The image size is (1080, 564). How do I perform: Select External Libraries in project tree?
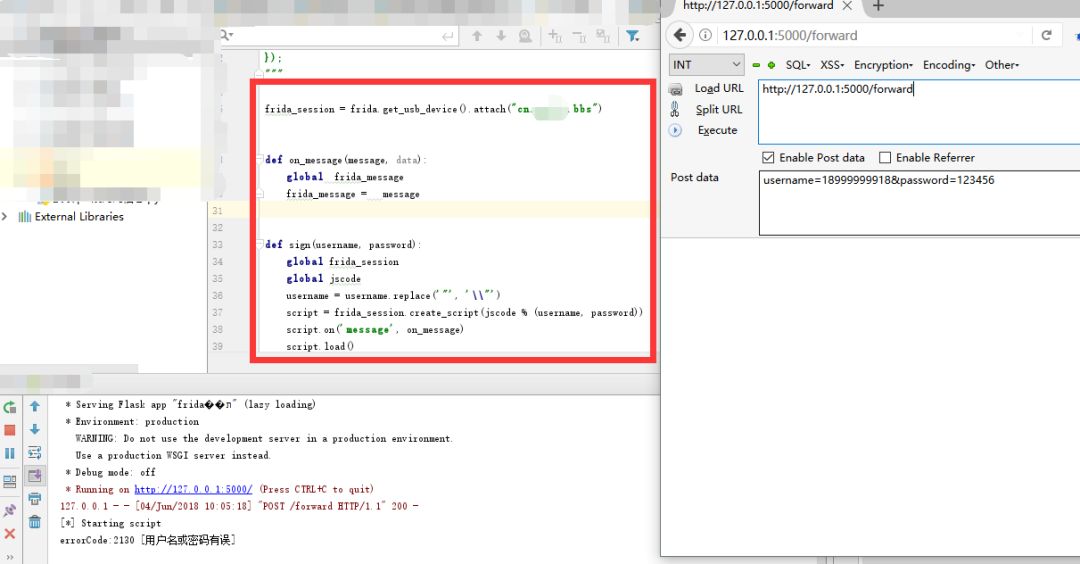[x=79, y=216]
